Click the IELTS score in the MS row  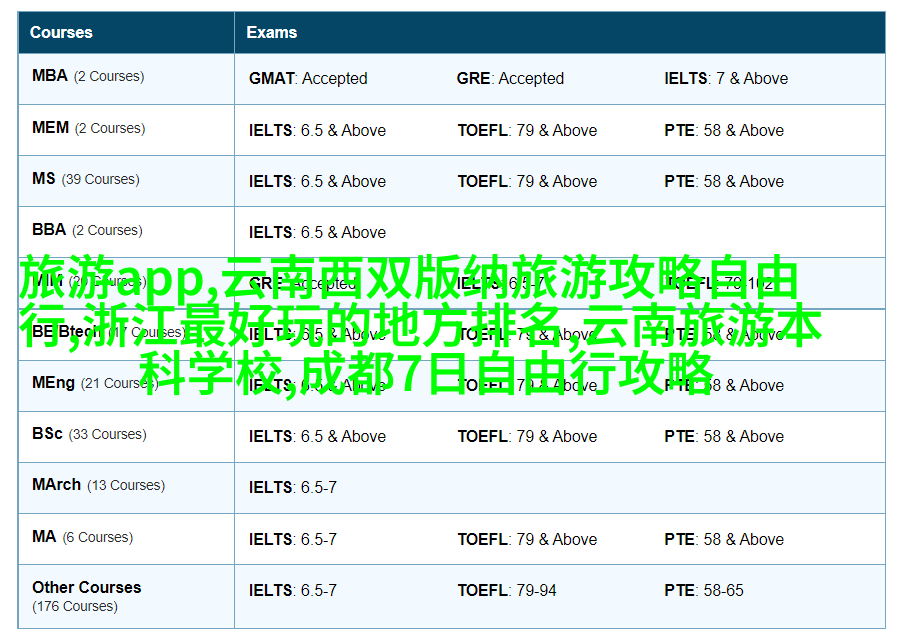coord(317,182)
